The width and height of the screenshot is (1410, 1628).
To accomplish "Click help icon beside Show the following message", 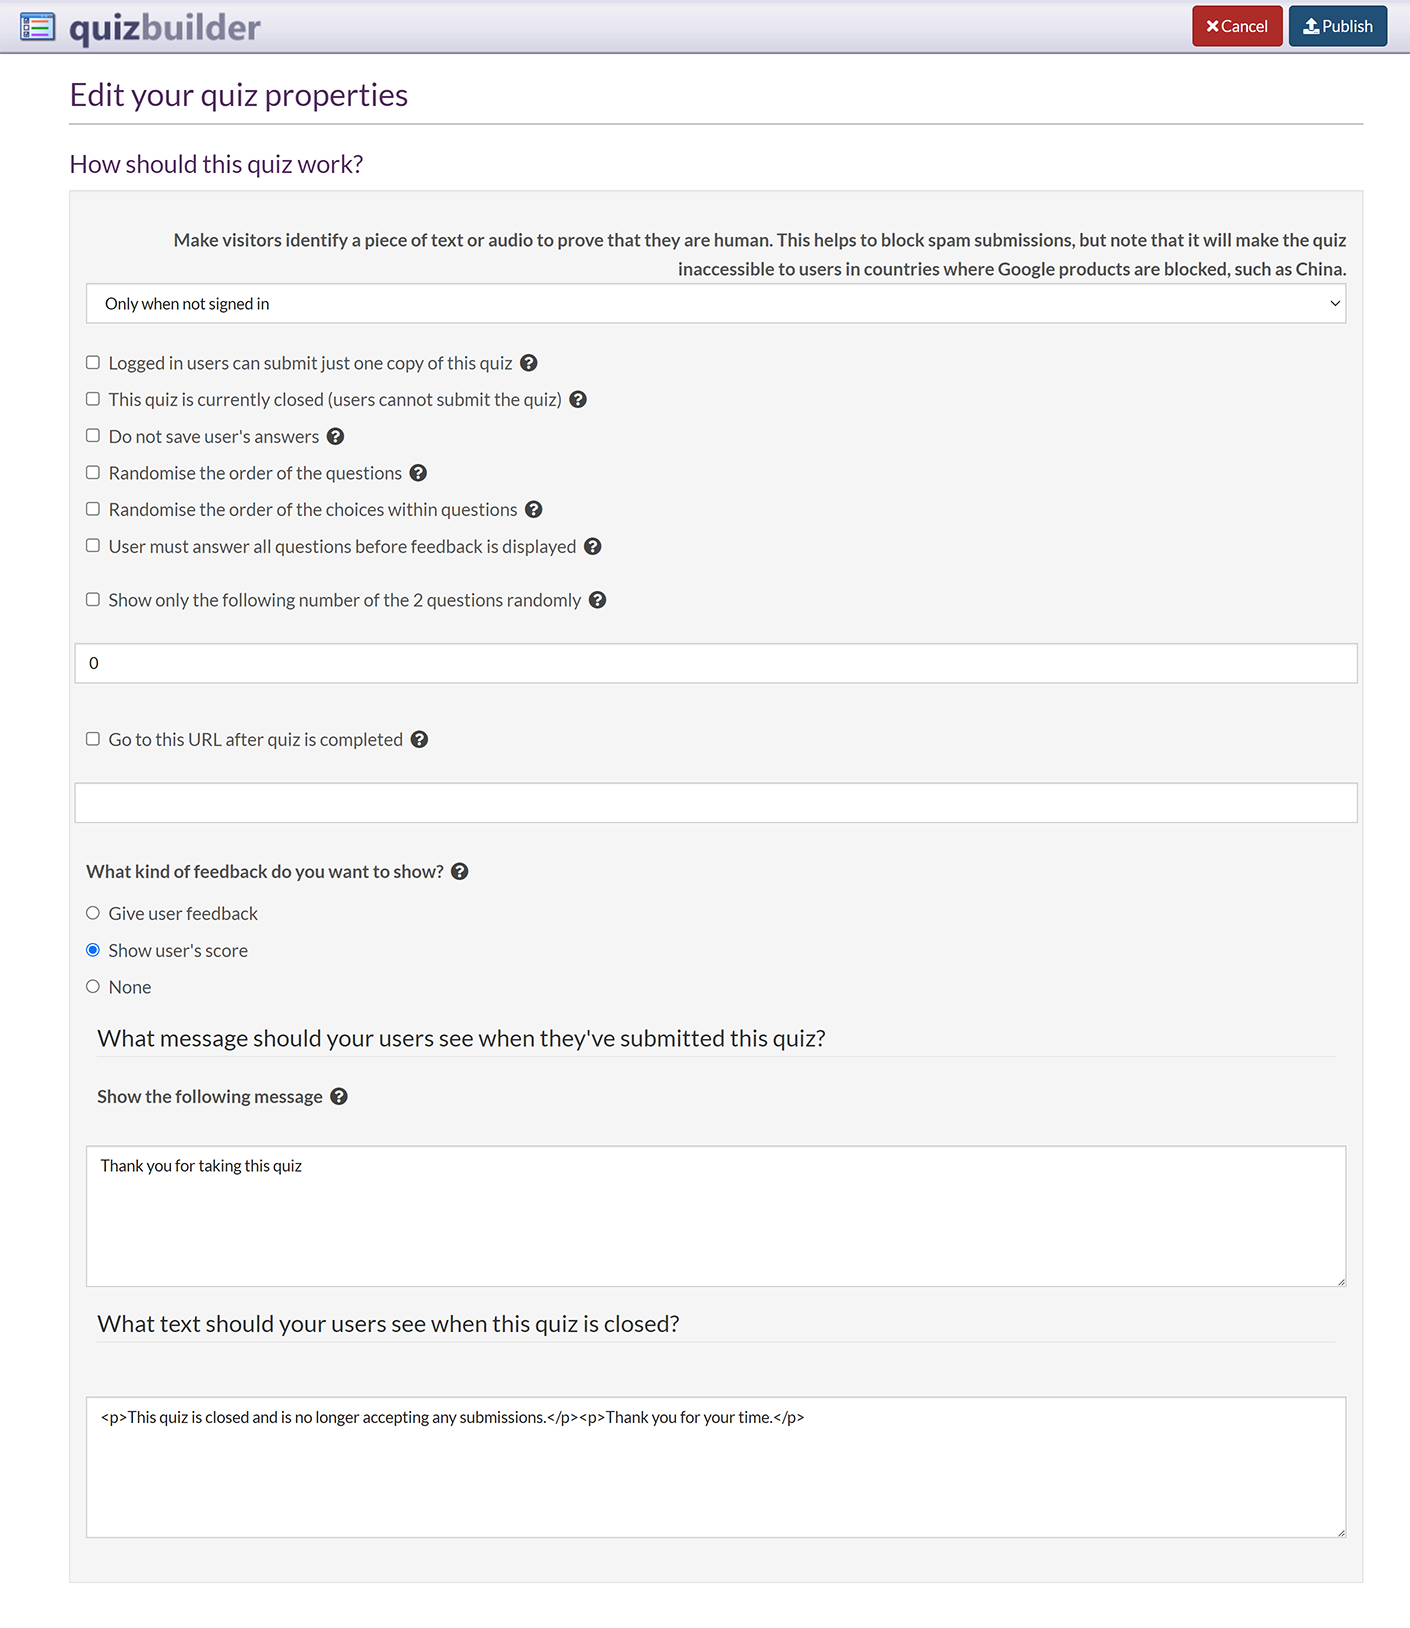I will 339,1097.
